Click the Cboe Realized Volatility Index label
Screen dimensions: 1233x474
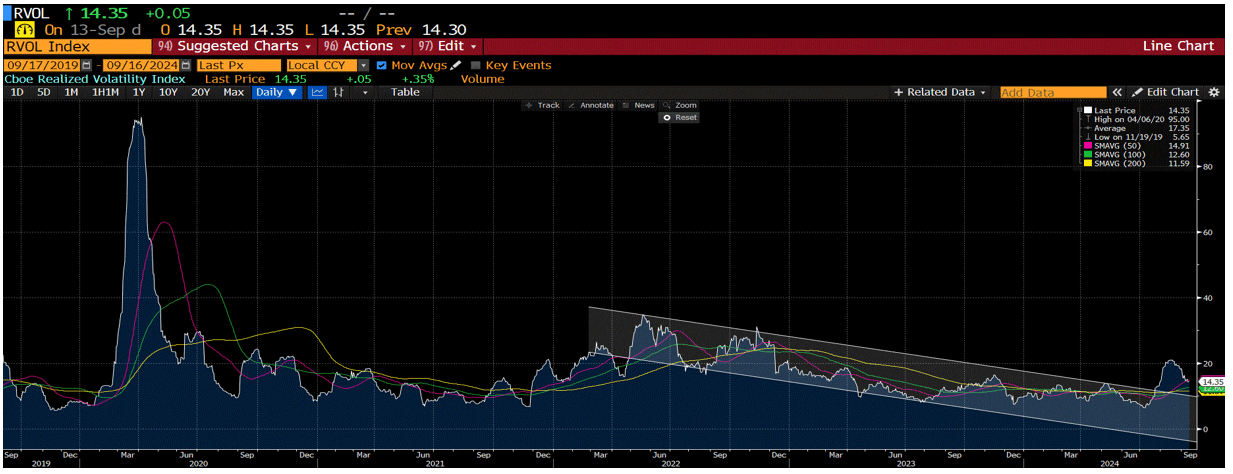pyautogui.click(x=95, y=78)
